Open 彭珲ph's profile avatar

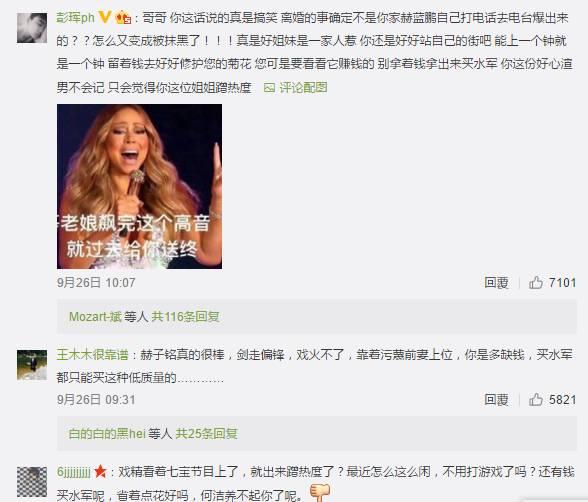point(32,28)
